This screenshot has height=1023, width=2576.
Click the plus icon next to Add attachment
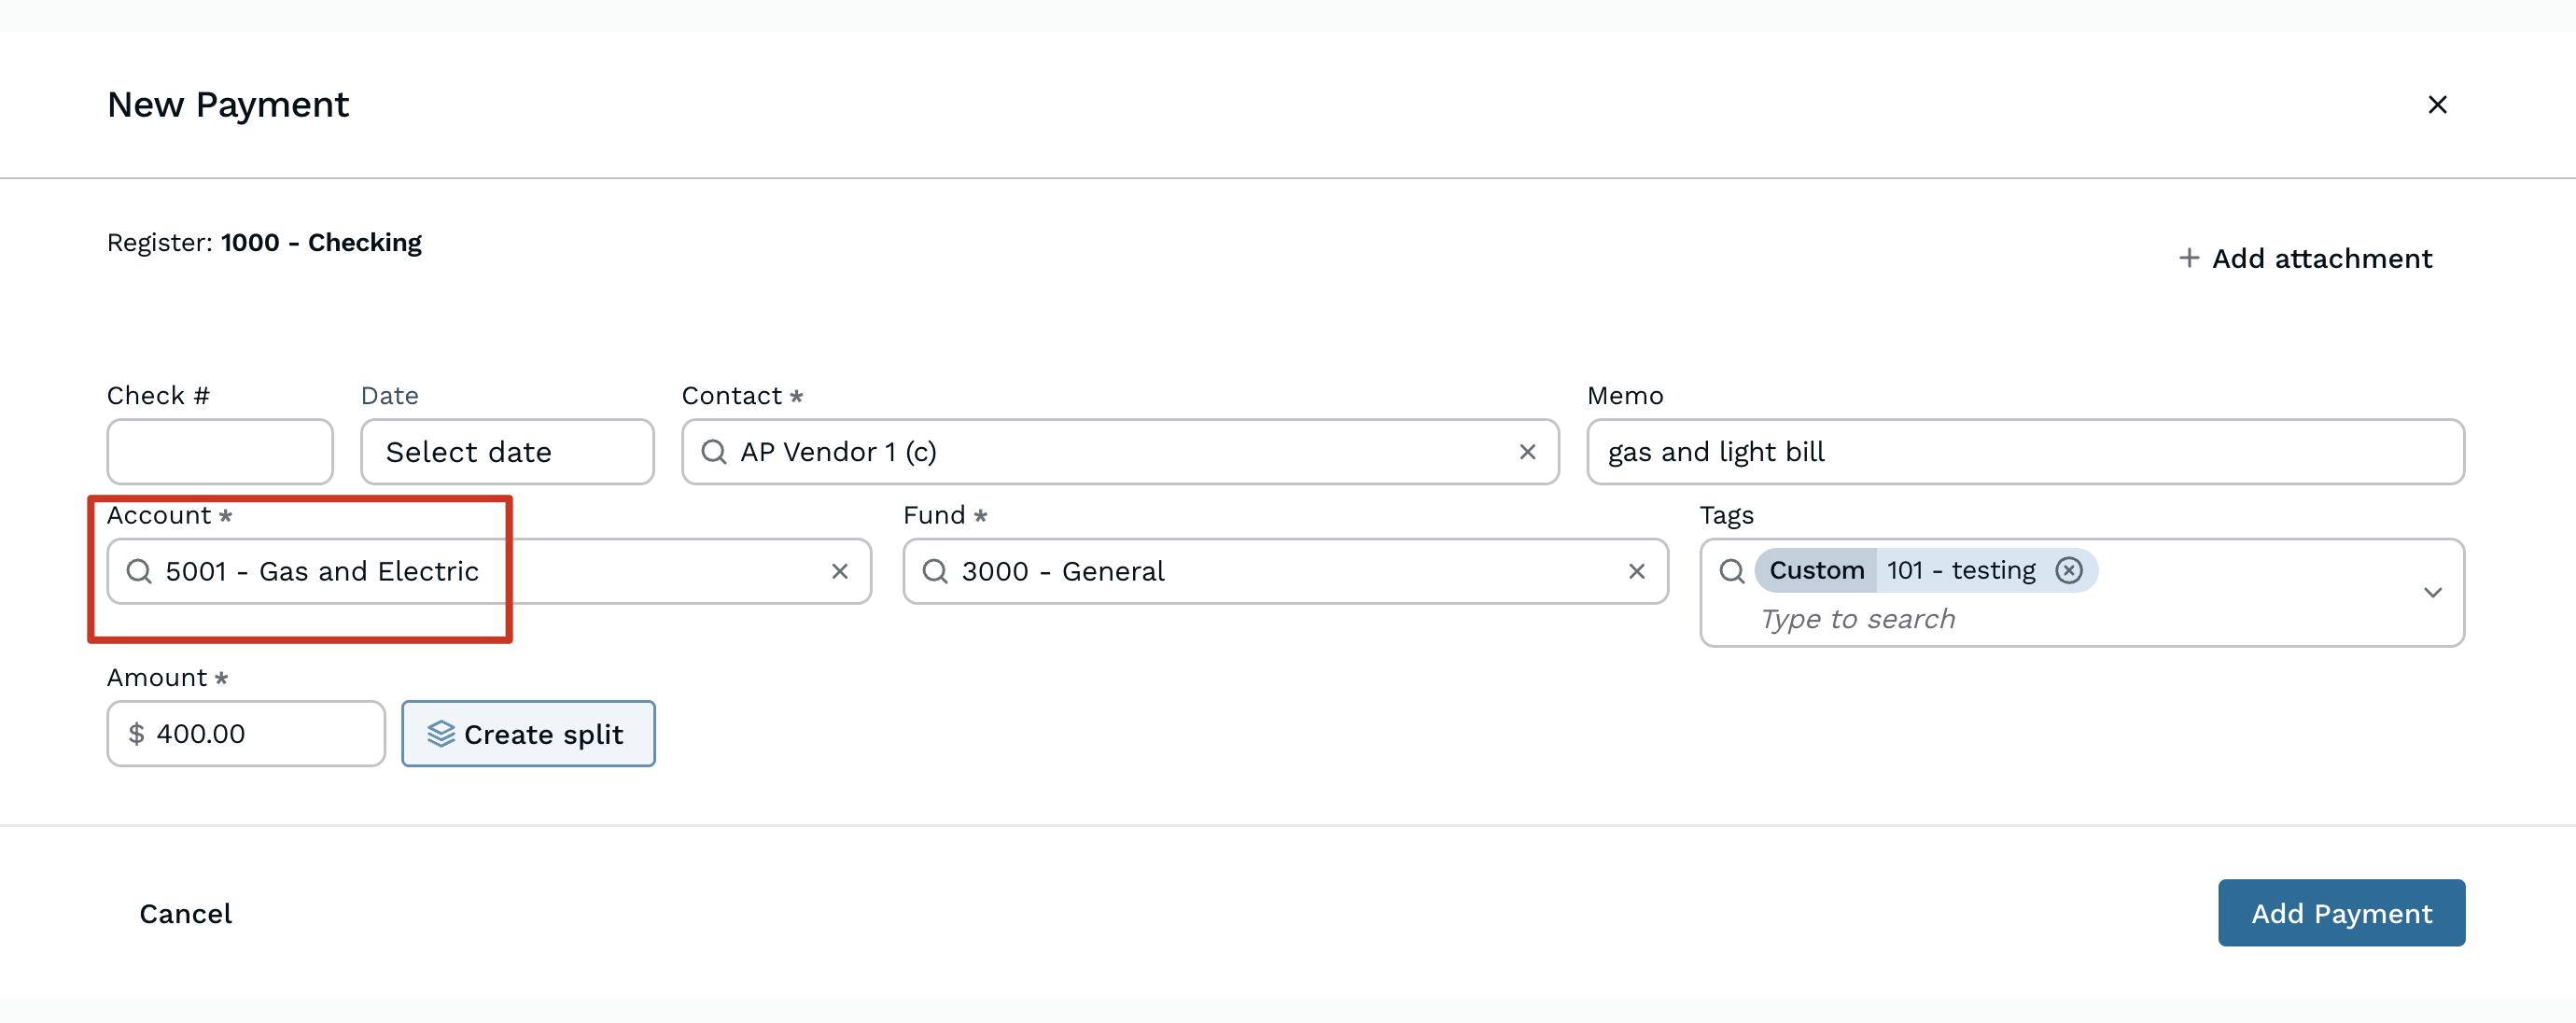tap(2189, 258)
